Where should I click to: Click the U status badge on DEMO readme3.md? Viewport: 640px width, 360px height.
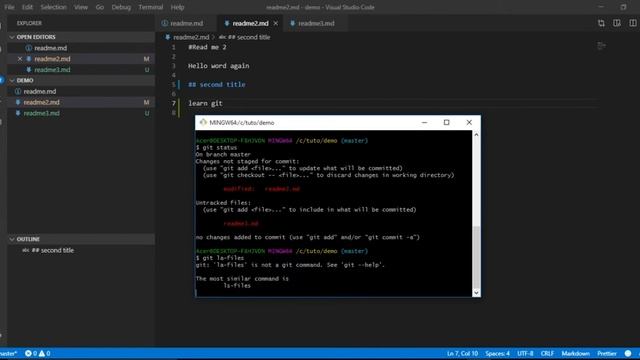point(147,113)
